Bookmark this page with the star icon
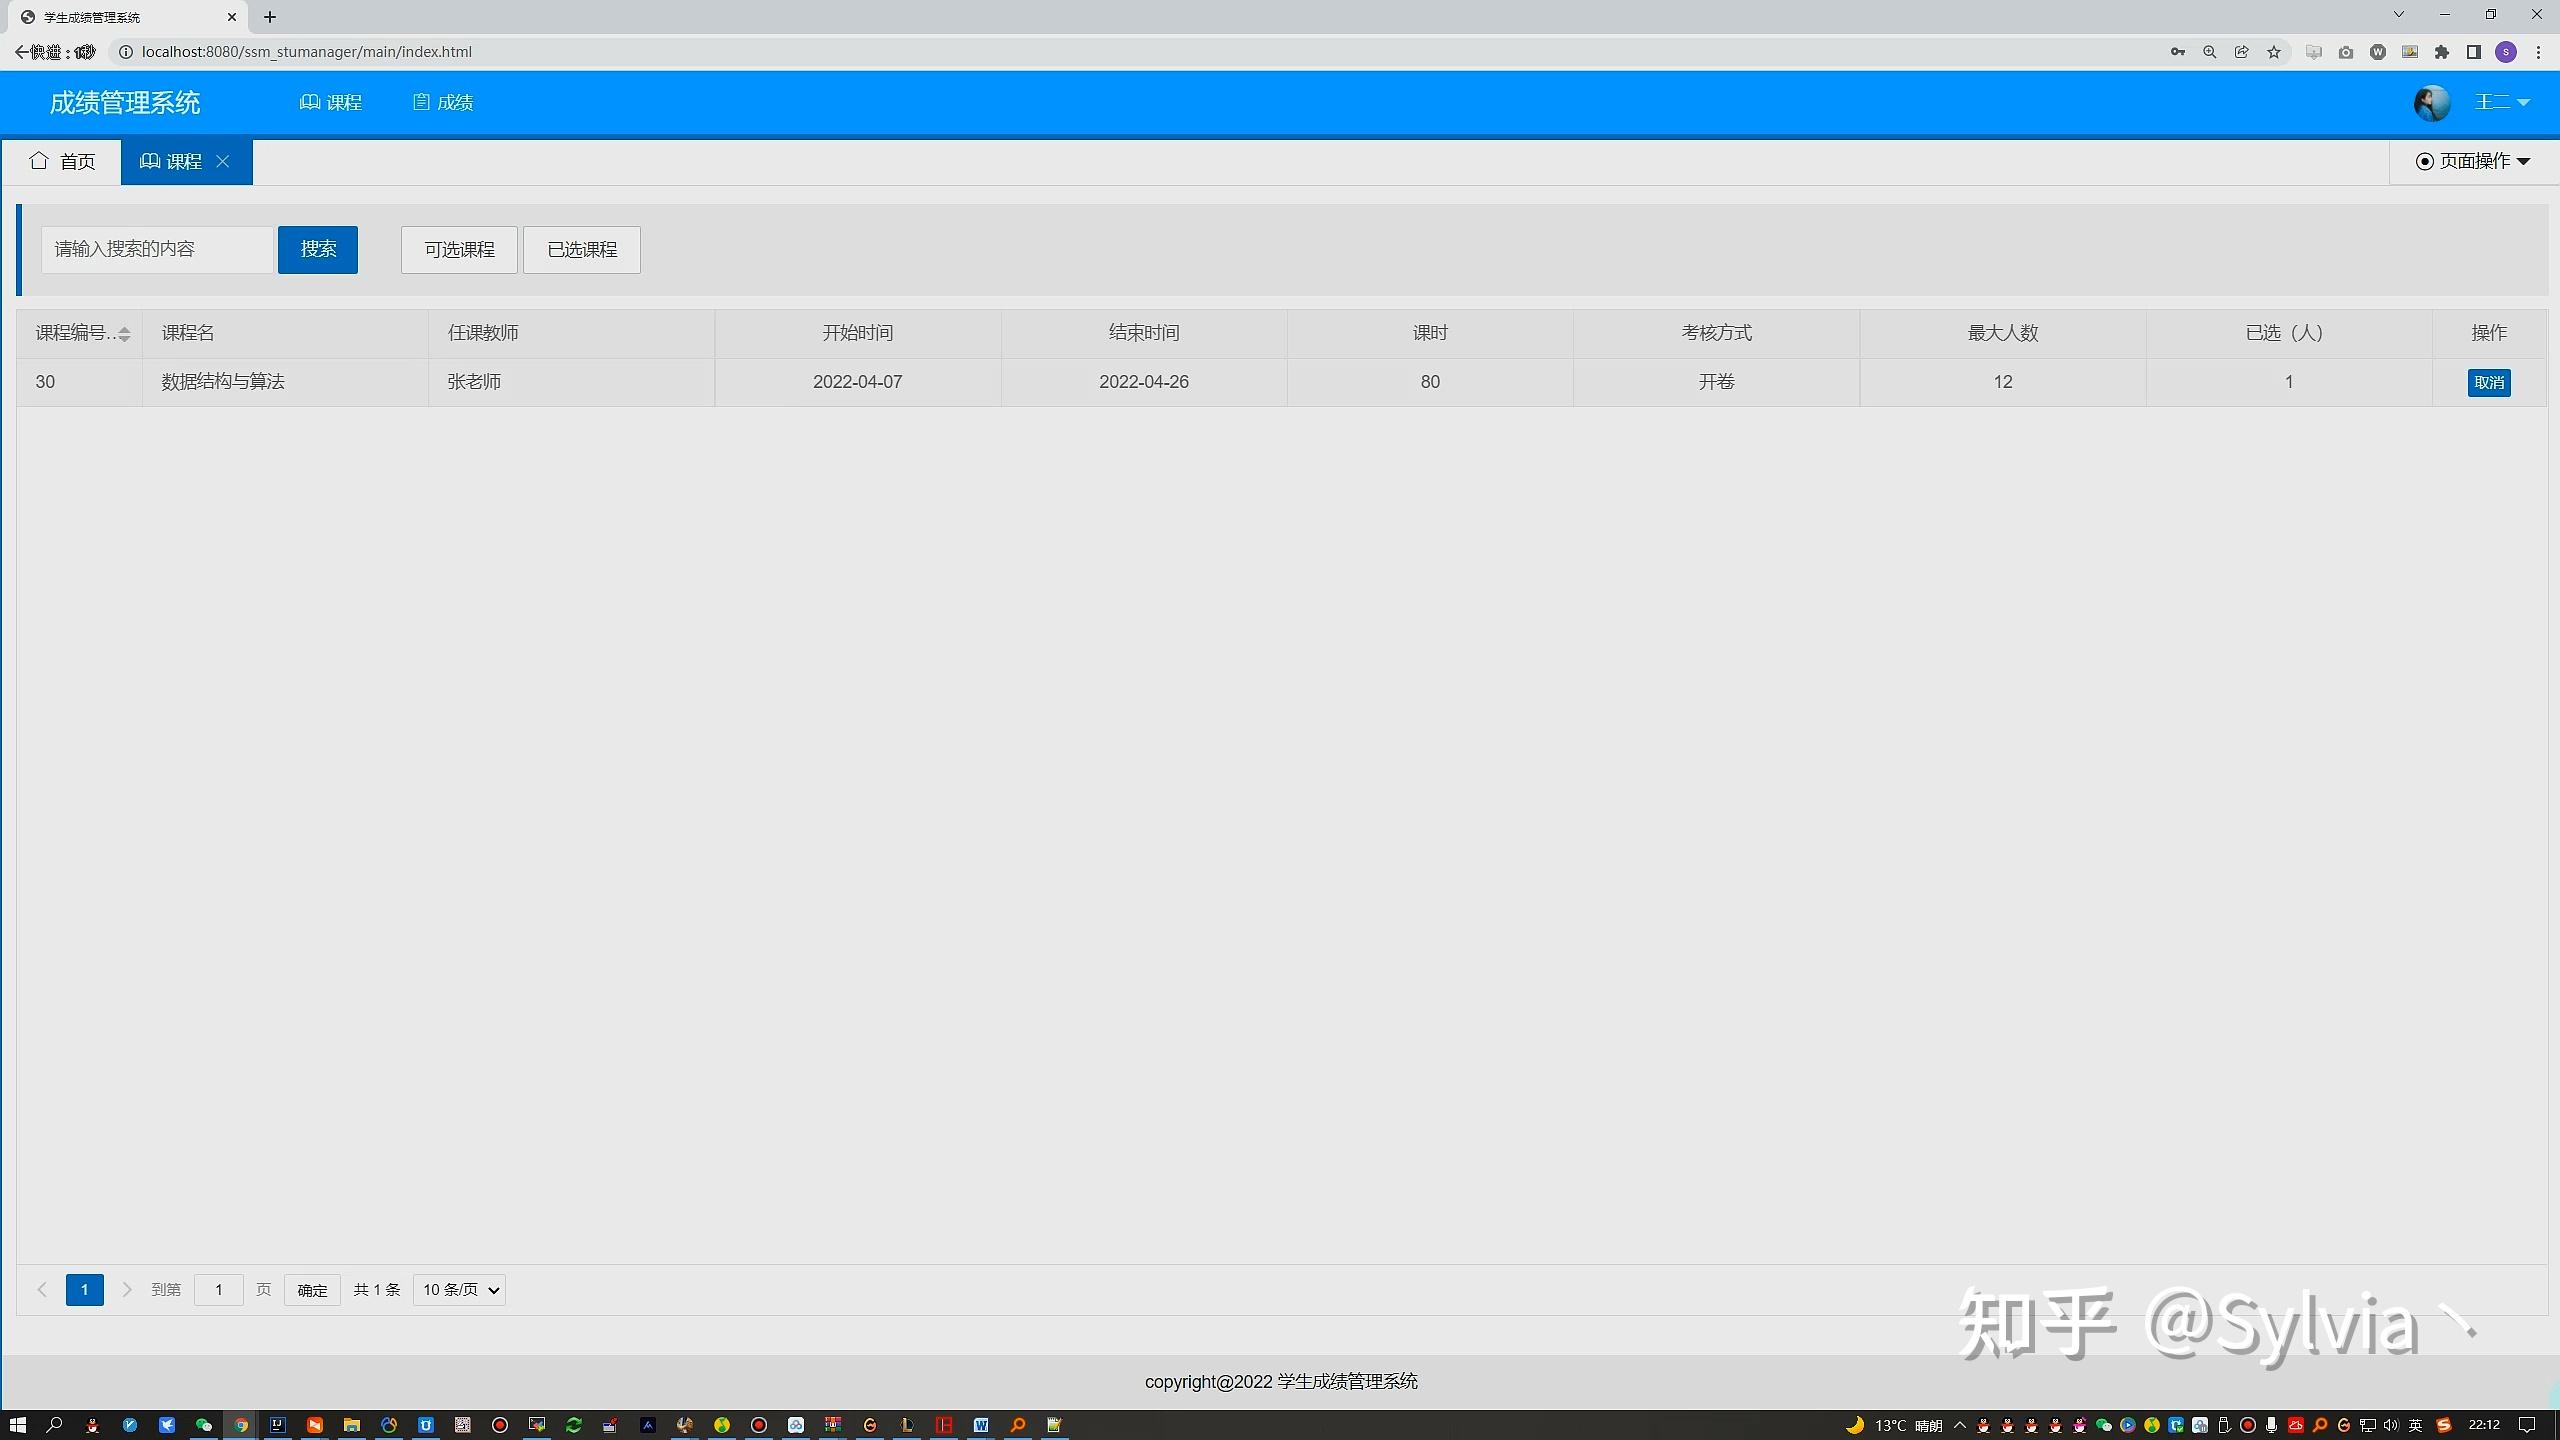This screenshot has height=1440, width=2560. tap(2274, 52)
